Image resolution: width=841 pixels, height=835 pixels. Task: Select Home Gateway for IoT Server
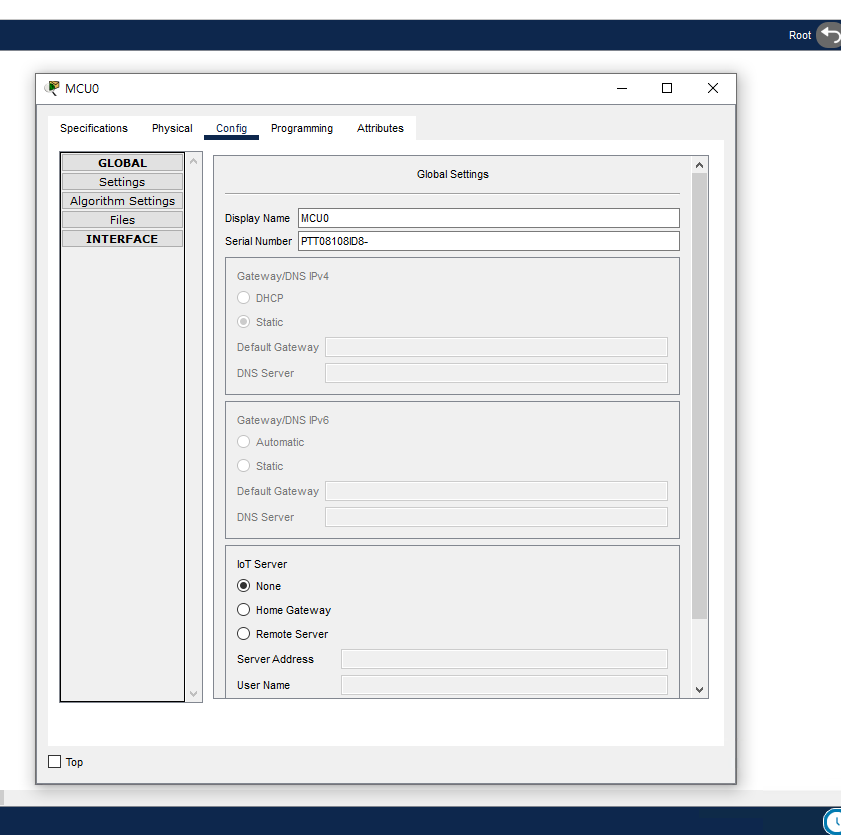click(x=244, y=610)
